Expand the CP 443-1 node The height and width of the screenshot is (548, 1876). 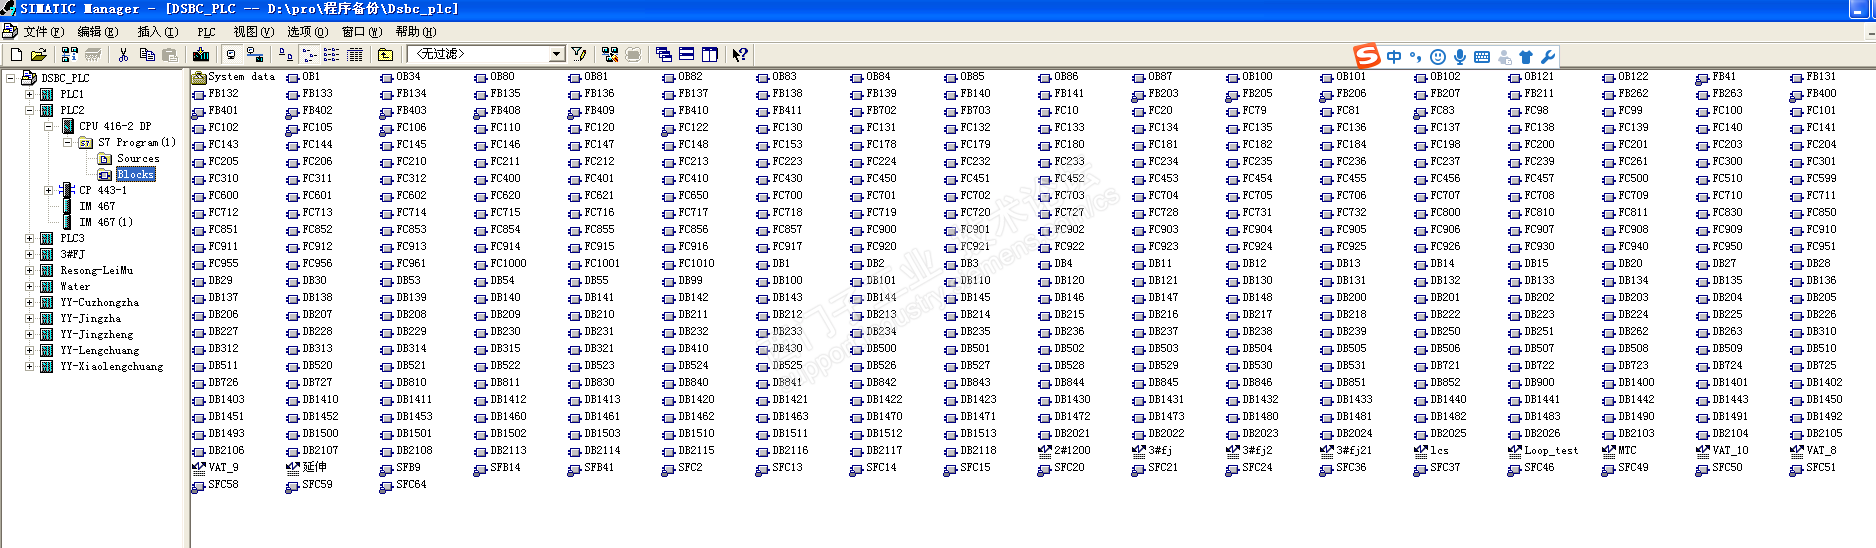(48, 190)
